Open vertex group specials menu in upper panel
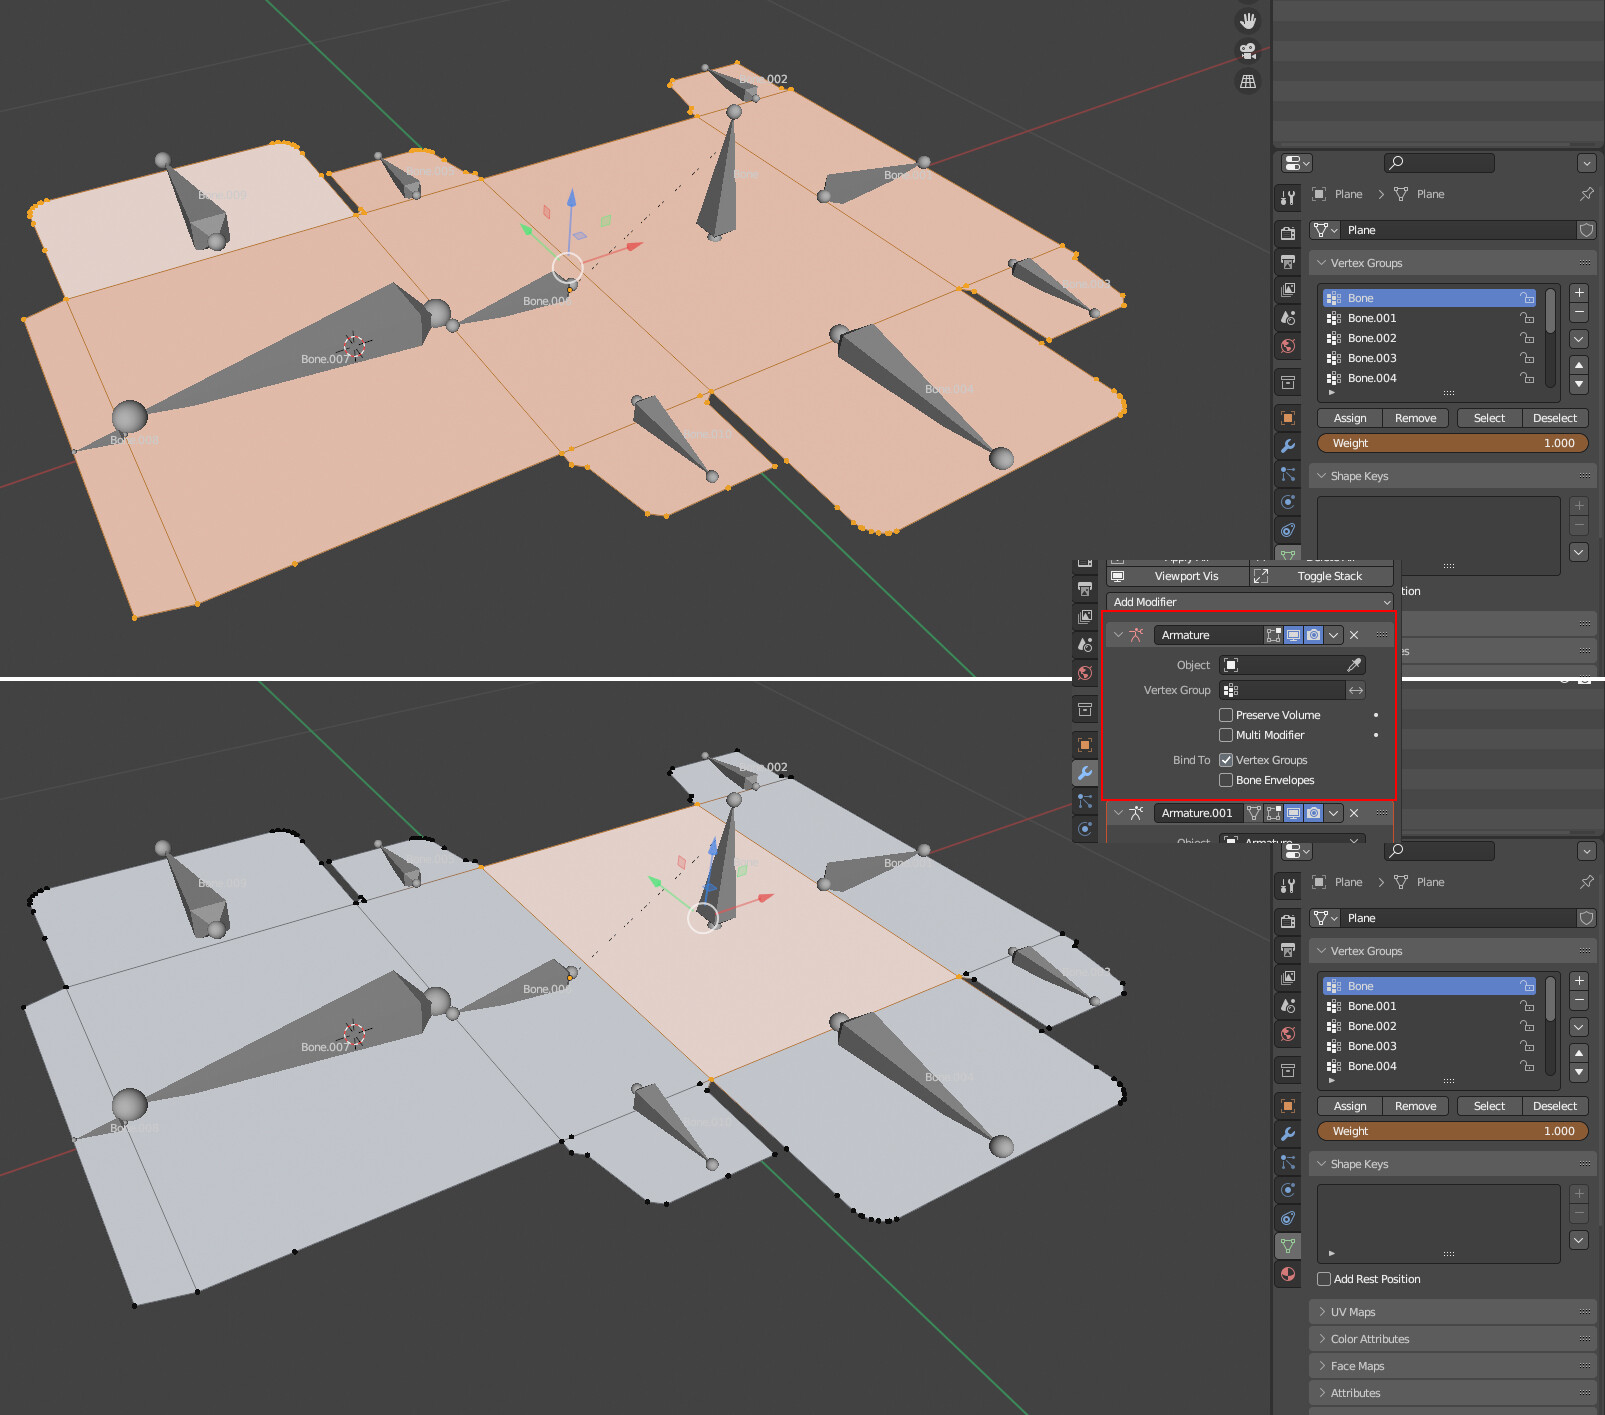 [x=1579, y=339]
